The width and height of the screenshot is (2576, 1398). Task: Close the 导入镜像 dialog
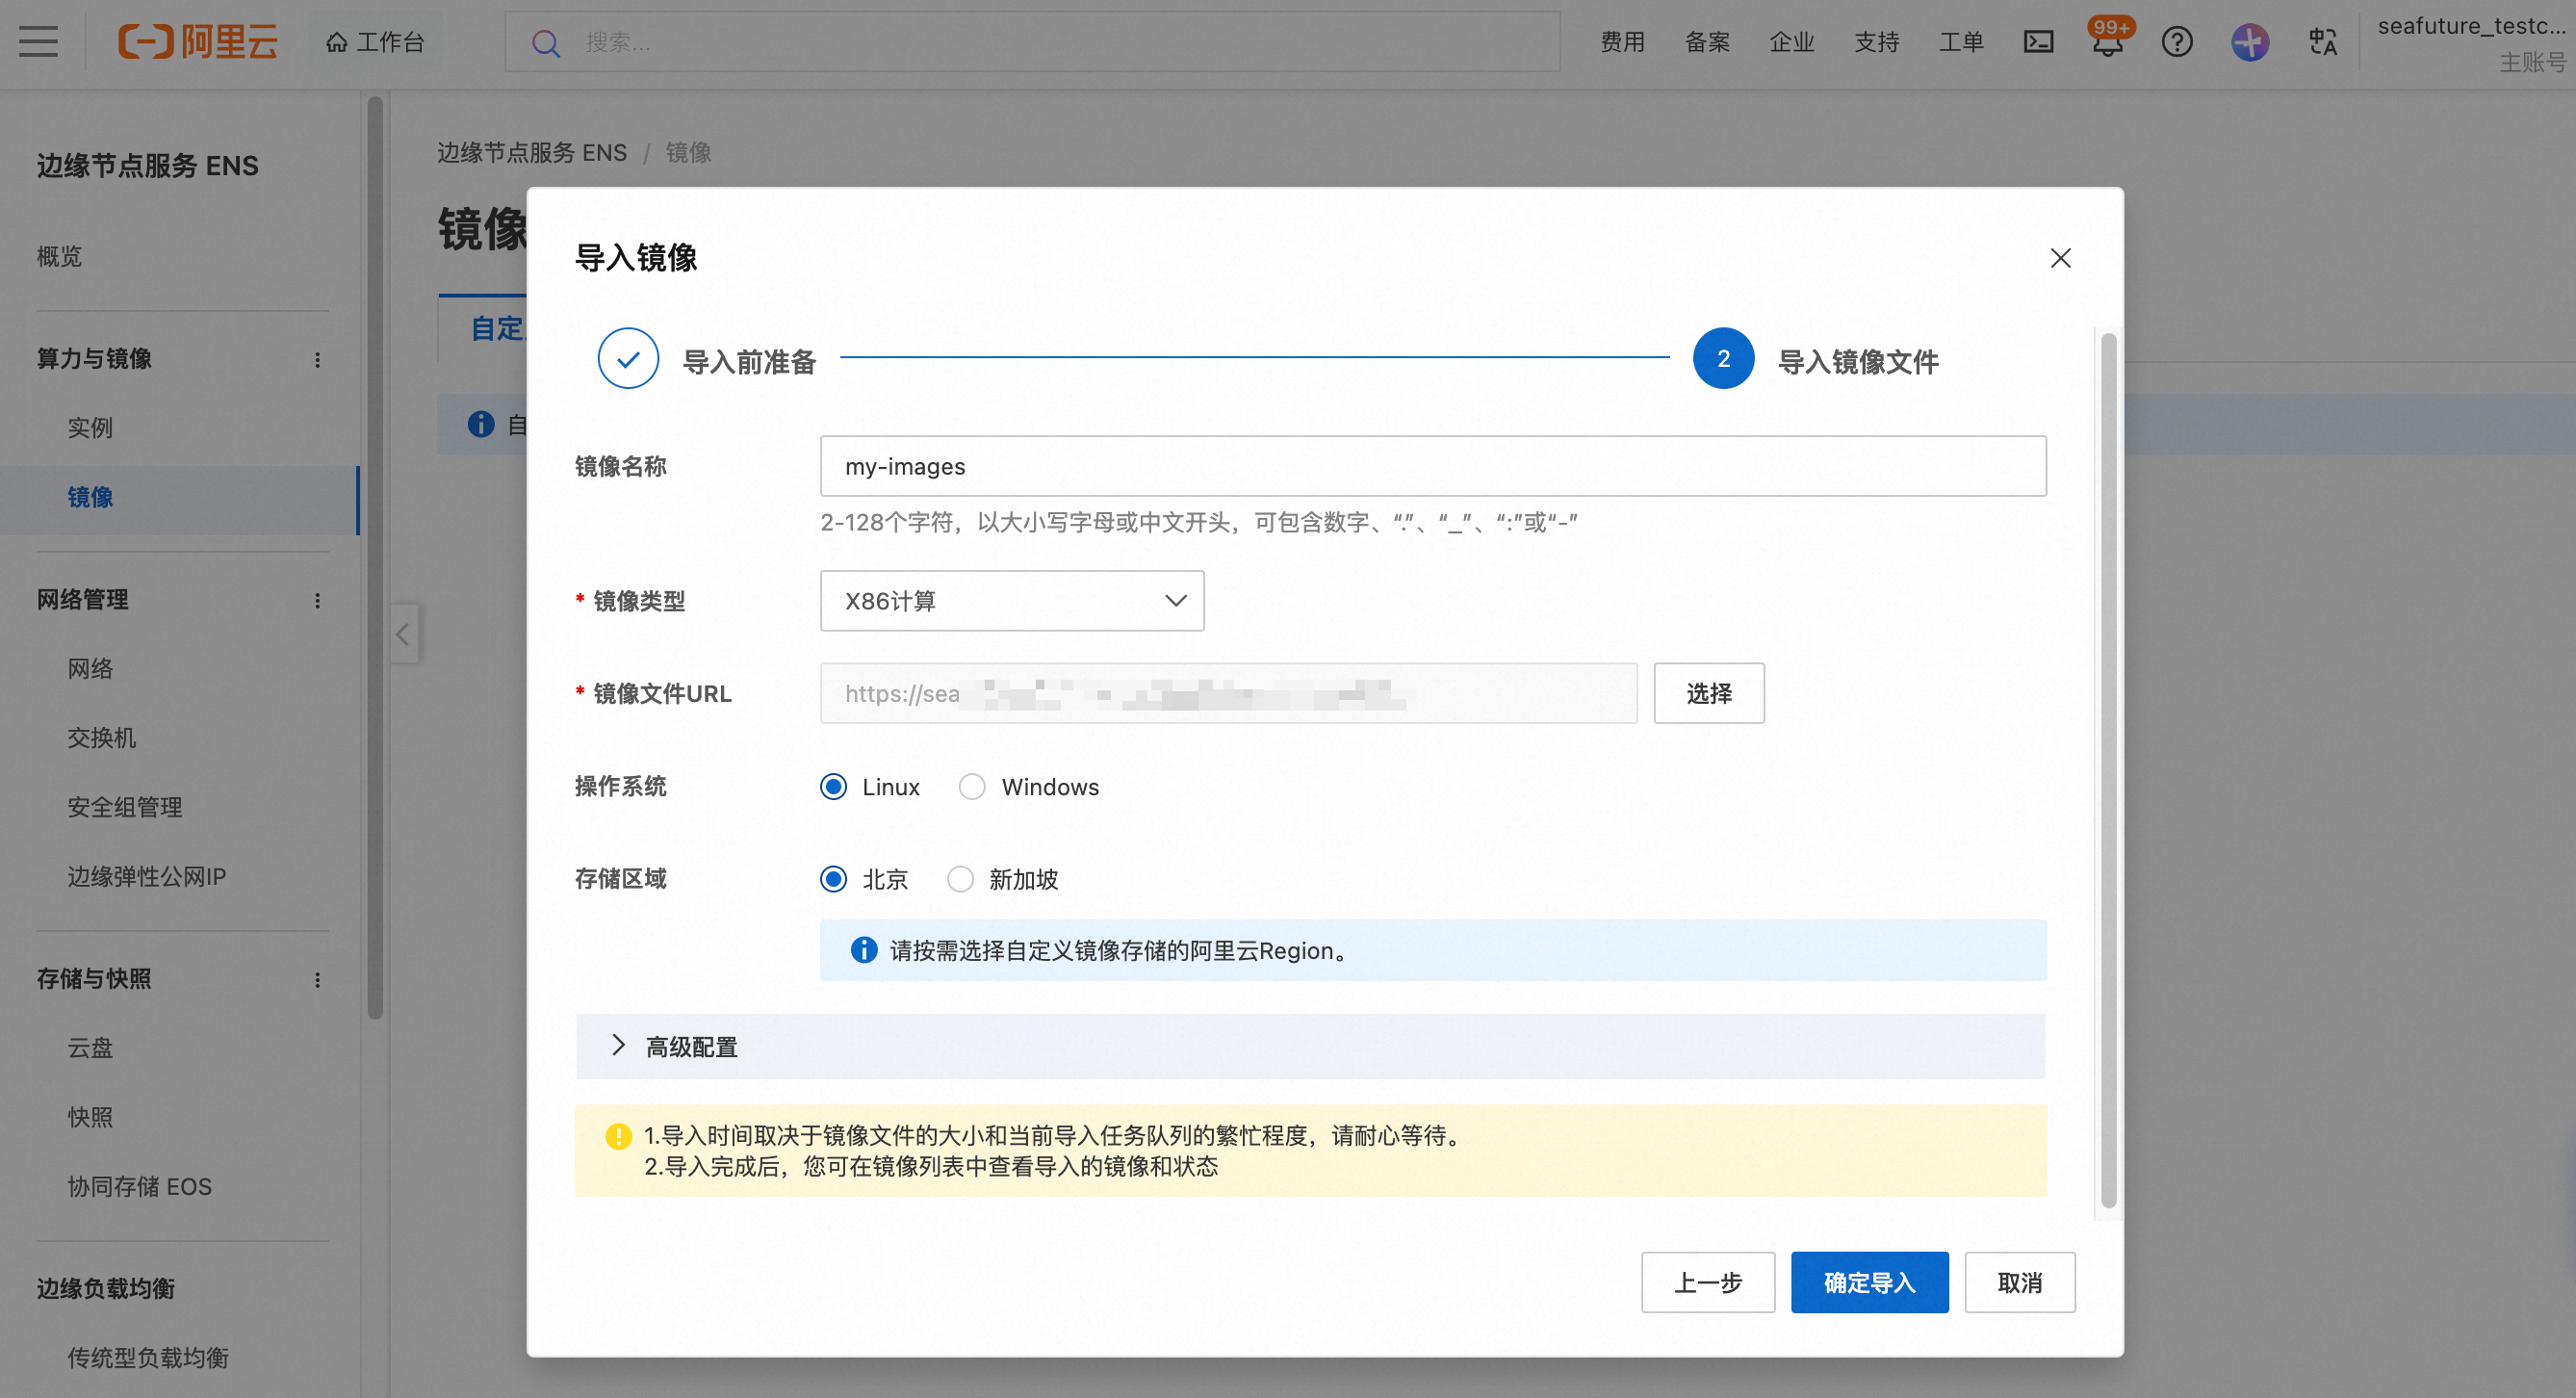click(2060, 258)
